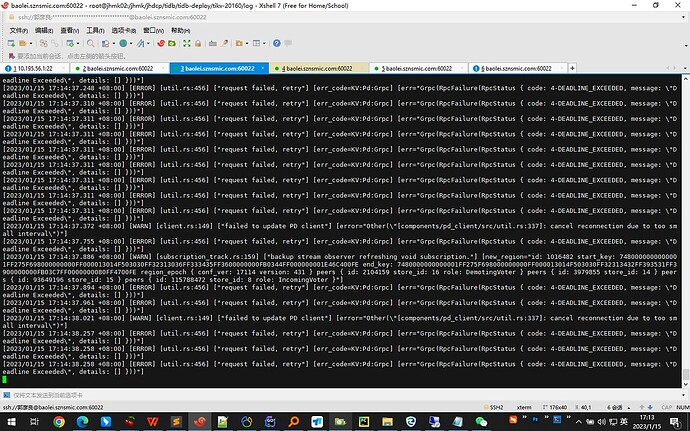690x431 pixels.
Task: Click the add-current-session flag icon
Action: click(x=11, y=56)
